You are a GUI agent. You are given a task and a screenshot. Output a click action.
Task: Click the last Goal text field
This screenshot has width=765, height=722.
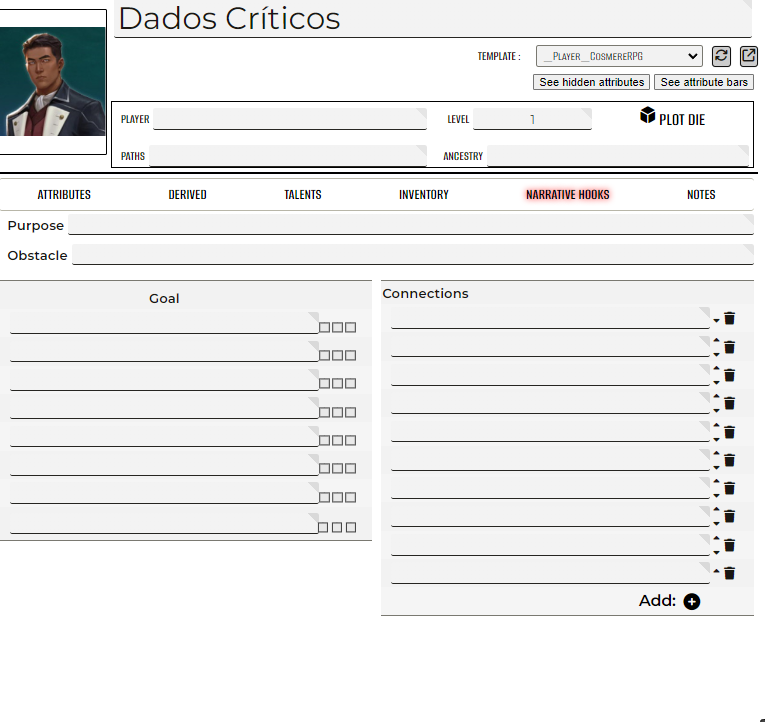pos(164,523)
